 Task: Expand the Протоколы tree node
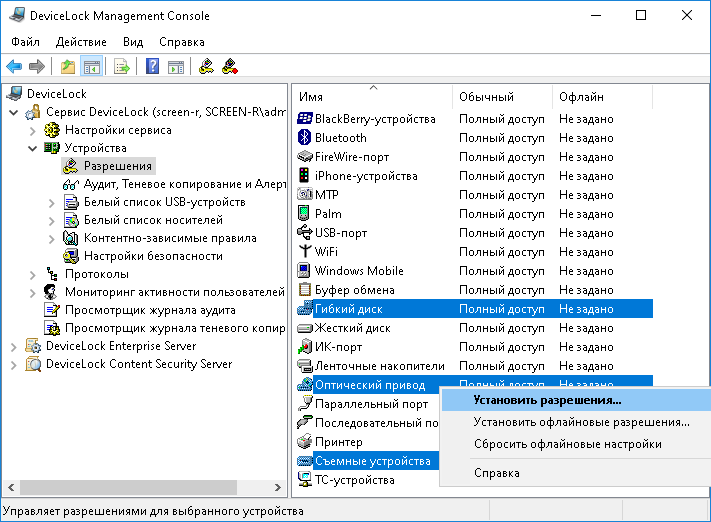[33, 274]
